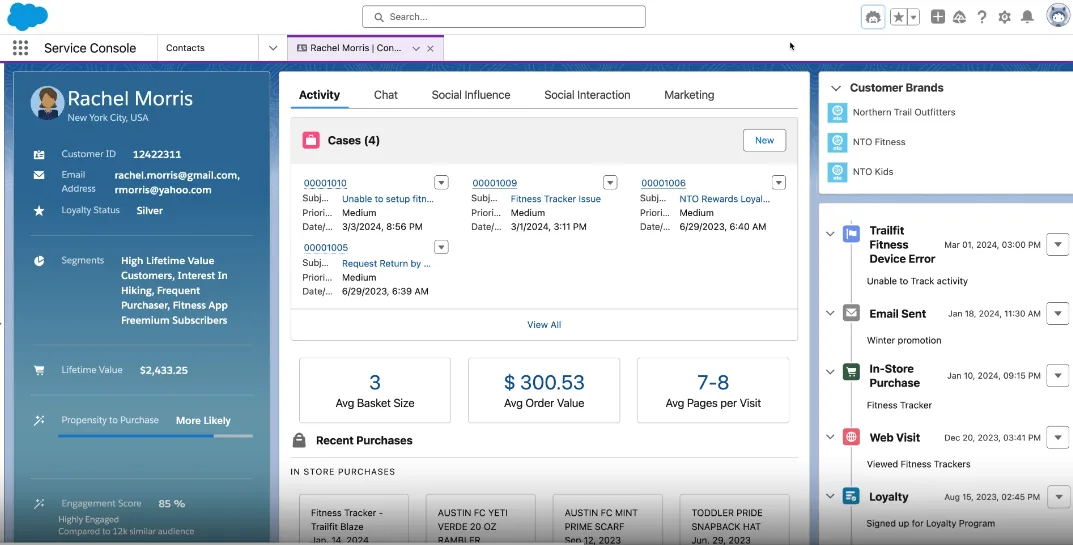The width and height of the screenshot is (1073, 545).
Task: Click the NTO Kids brand icon
Action: (x=837, y=172)
